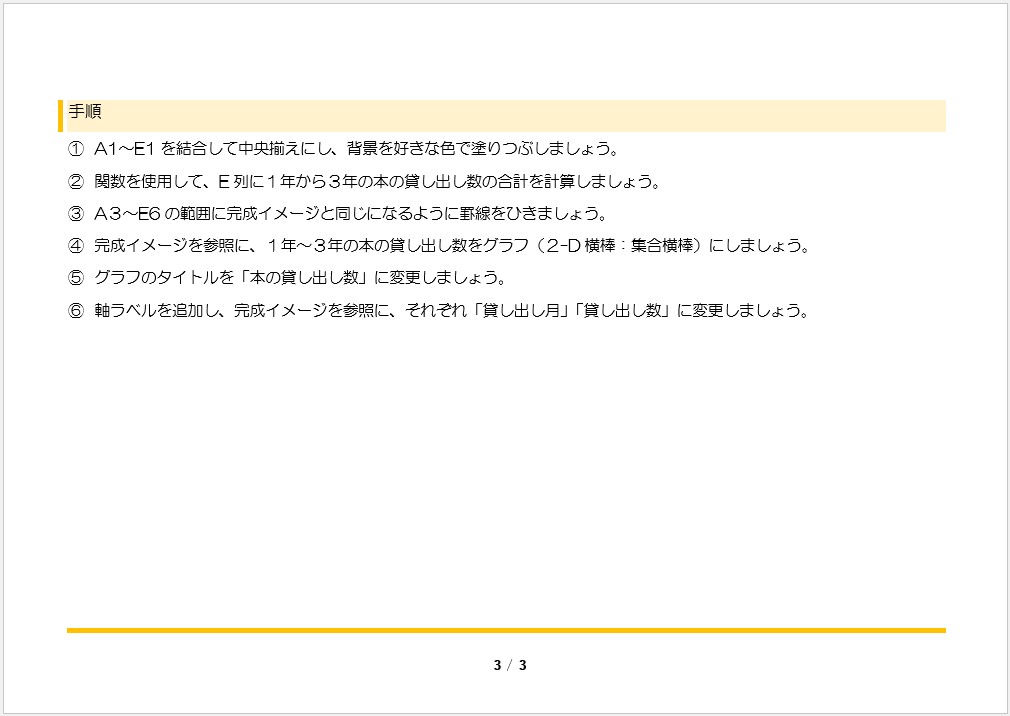
Task: Click step ③ about drawing borders on A3〜E6
Action: click(338, 214)
